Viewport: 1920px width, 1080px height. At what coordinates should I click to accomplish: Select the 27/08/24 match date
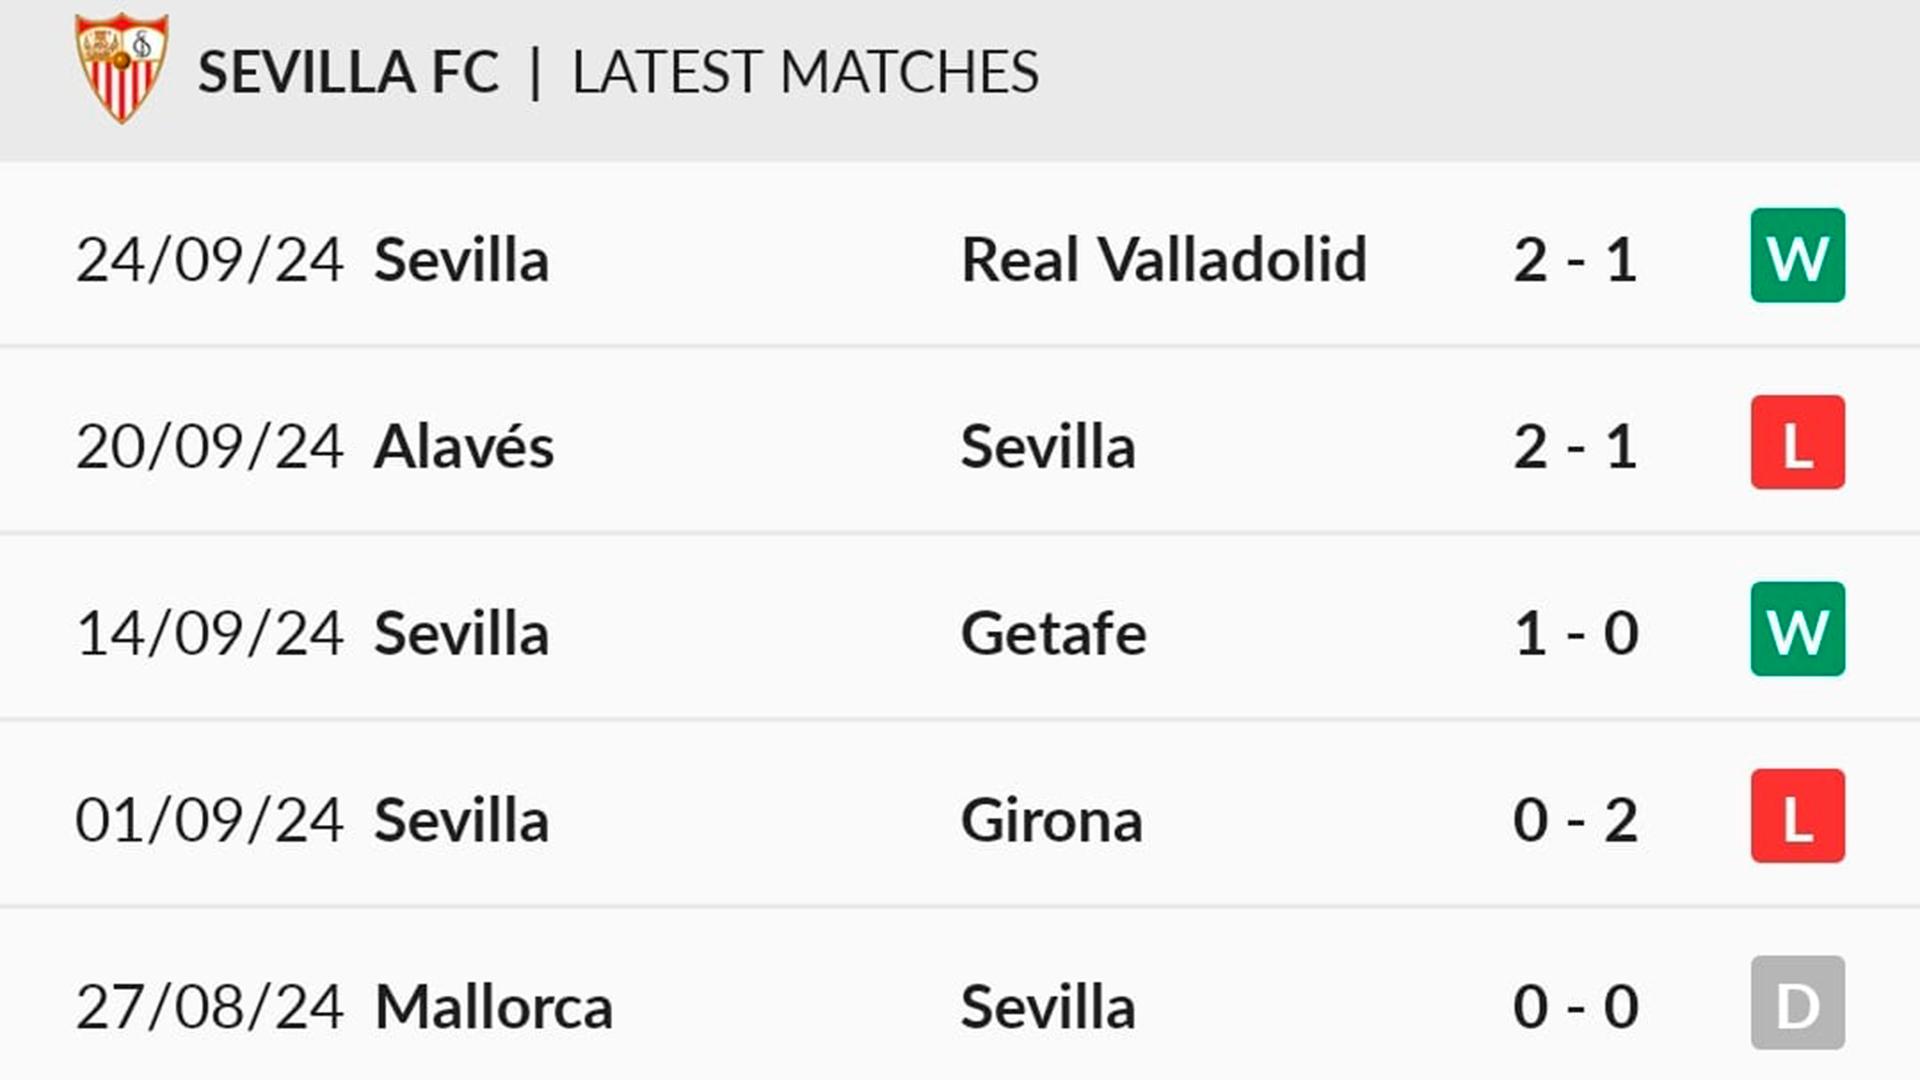210,1007
